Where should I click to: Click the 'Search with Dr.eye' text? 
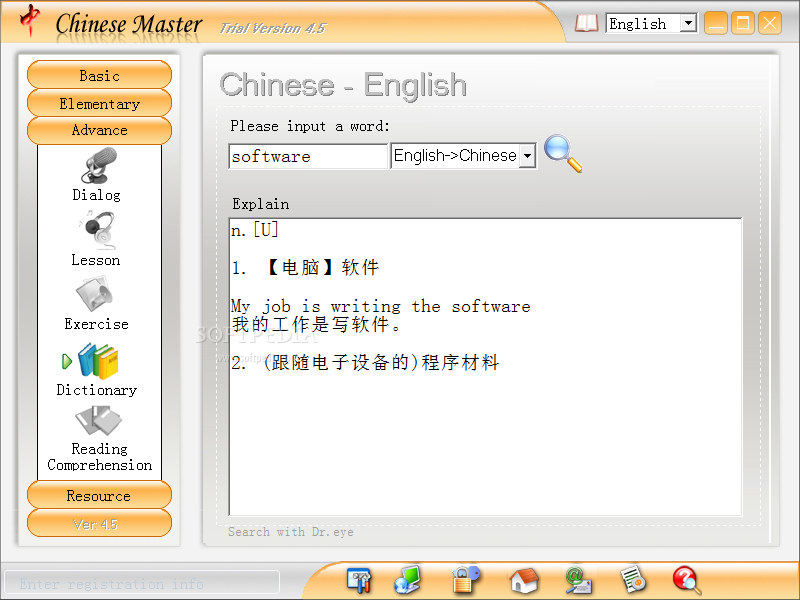(290, 532)
